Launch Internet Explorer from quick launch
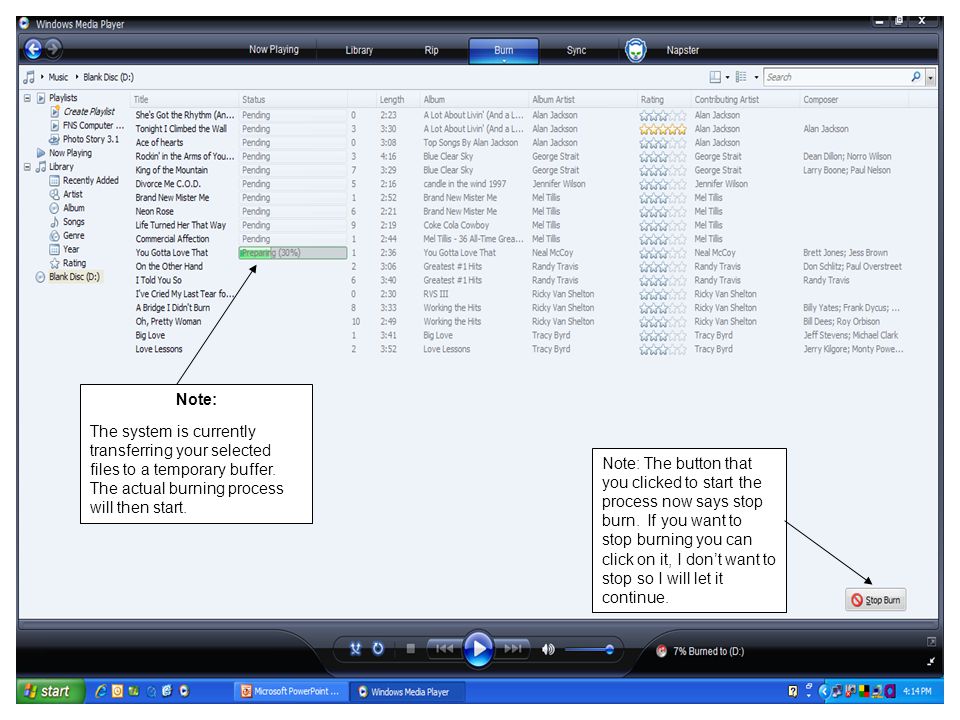 coord(101,691)
